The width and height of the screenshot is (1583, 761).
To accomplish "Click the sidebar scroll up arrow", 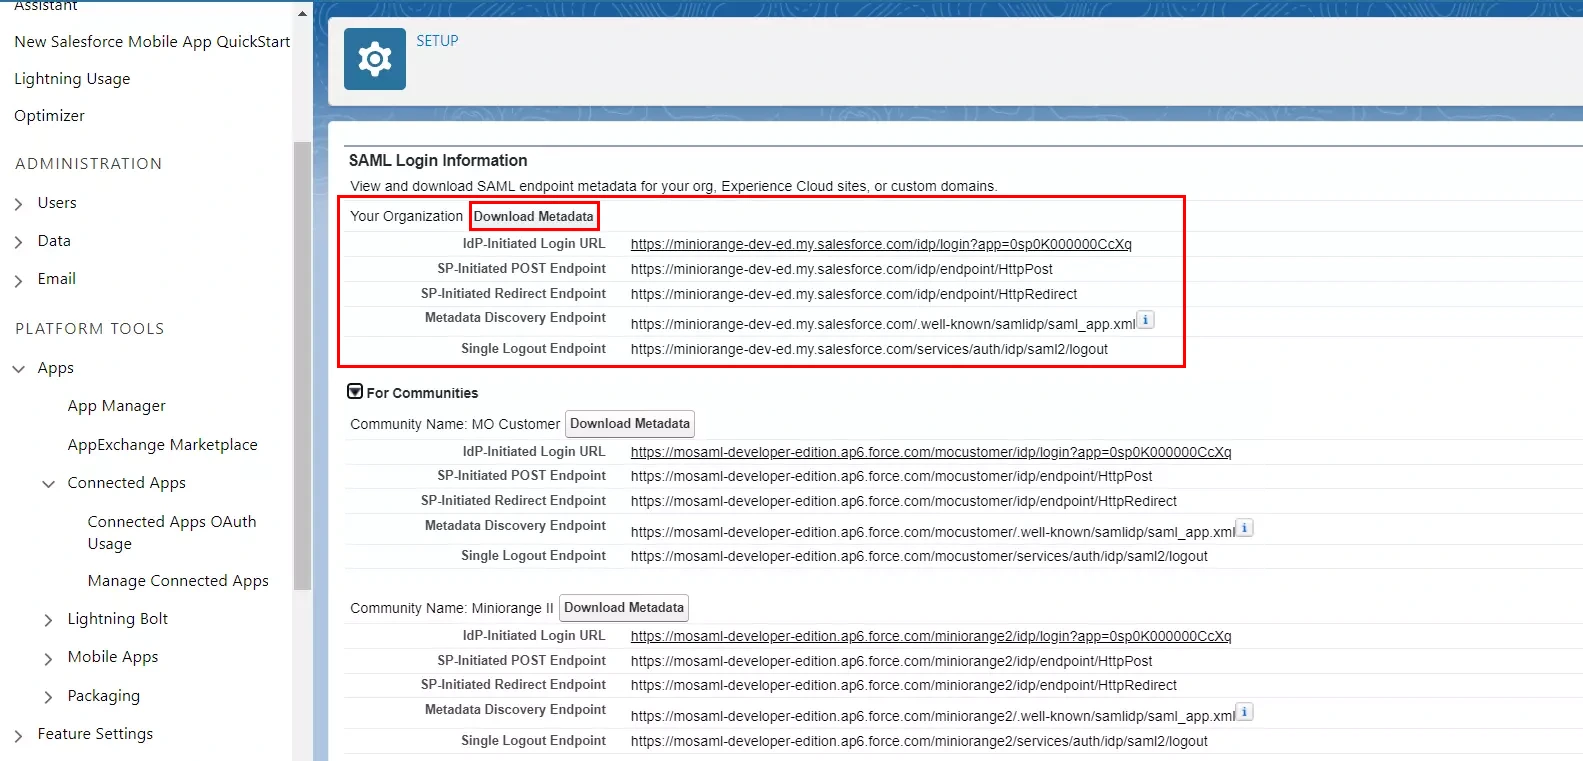I will (x=302, y=14).
